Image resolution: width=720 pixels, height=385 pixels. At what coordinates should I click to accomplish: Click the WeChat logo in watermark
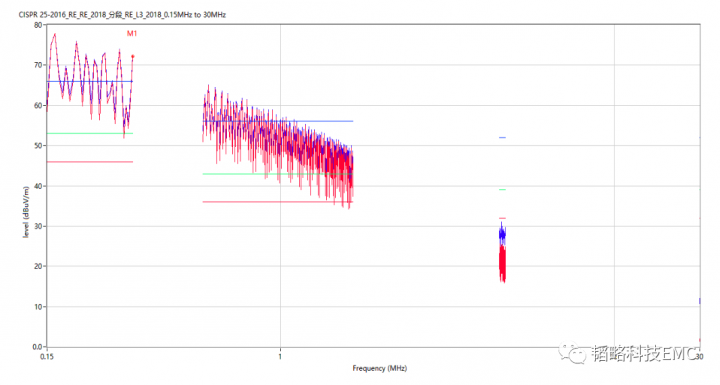(572, 353)
